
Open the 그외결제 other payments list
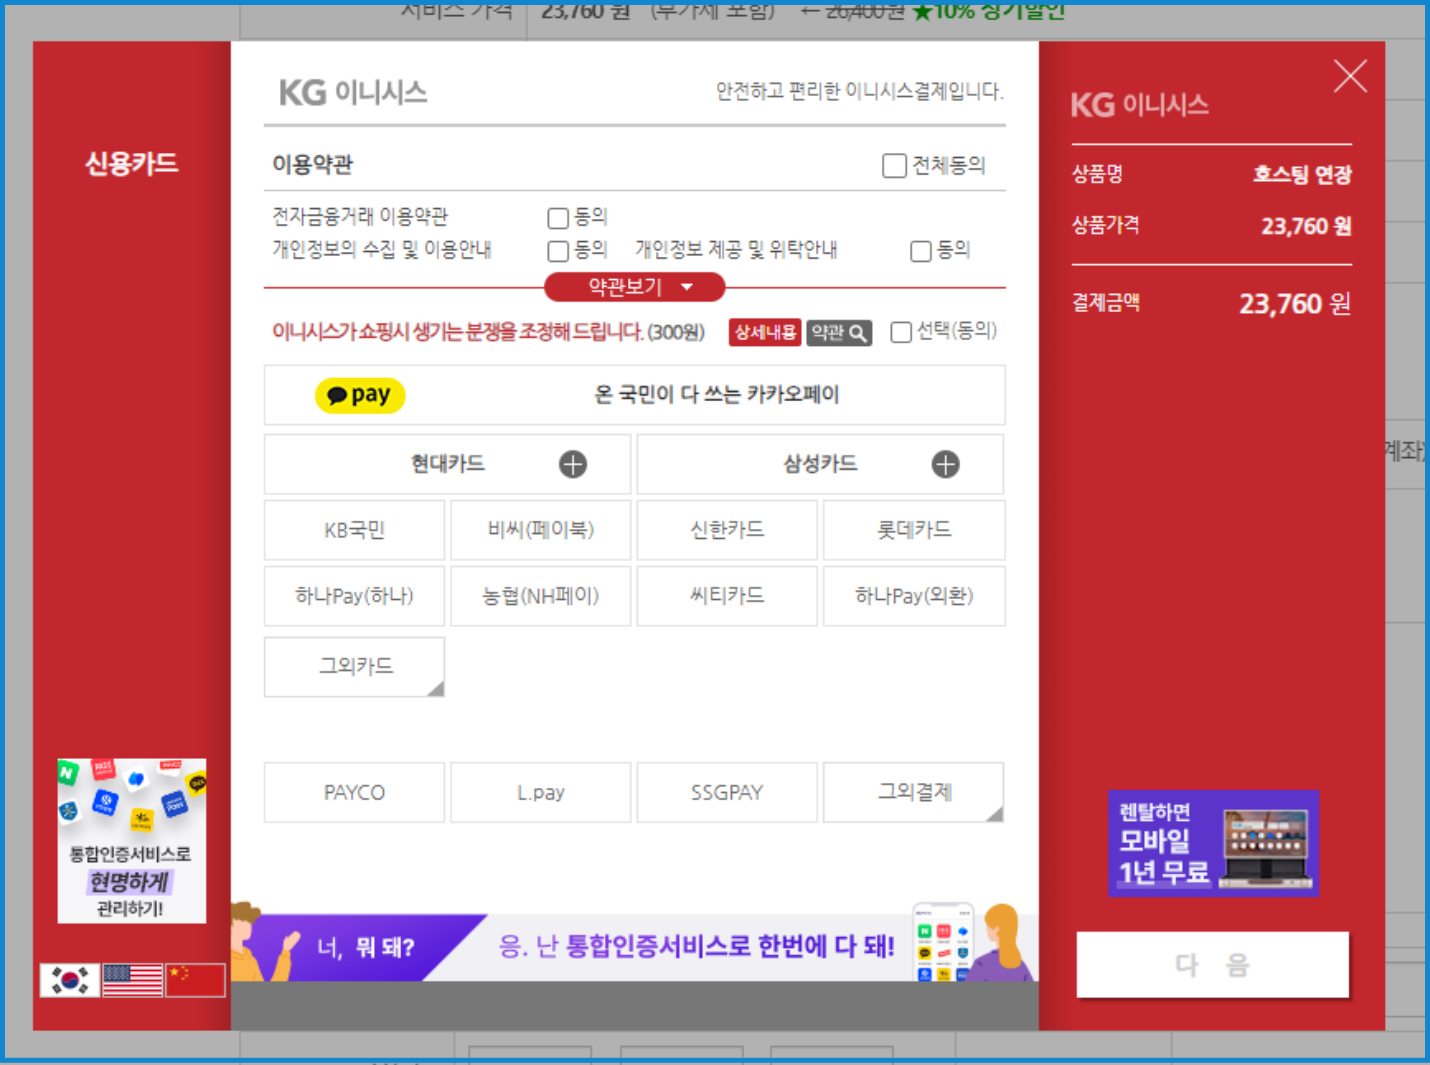coord(913,792)
